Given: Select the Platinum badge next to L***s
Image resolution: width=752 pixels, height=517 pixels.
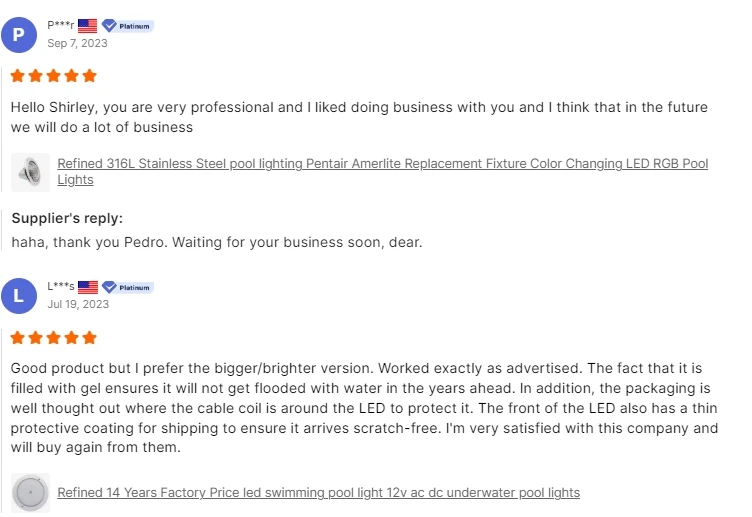Looking at the screenshot, I should click(x=128, y=287).
